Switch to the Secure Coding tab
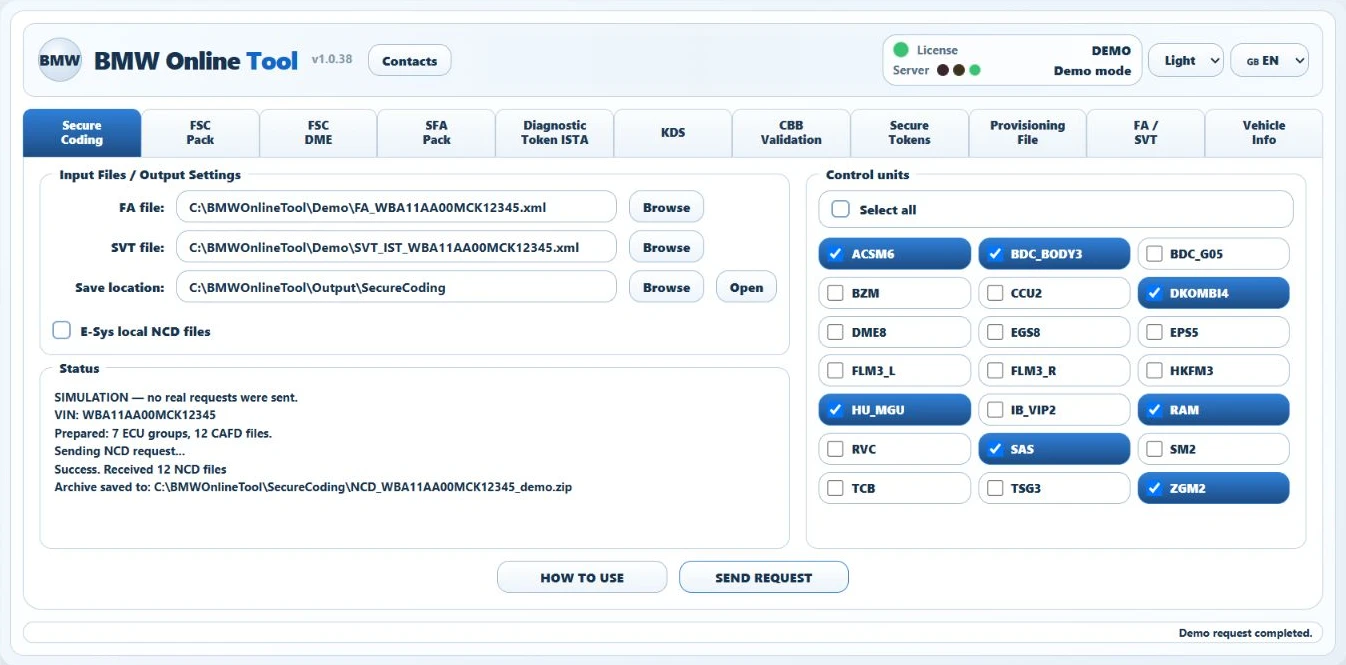1346x665 pixels. click(x=82, y=133)
